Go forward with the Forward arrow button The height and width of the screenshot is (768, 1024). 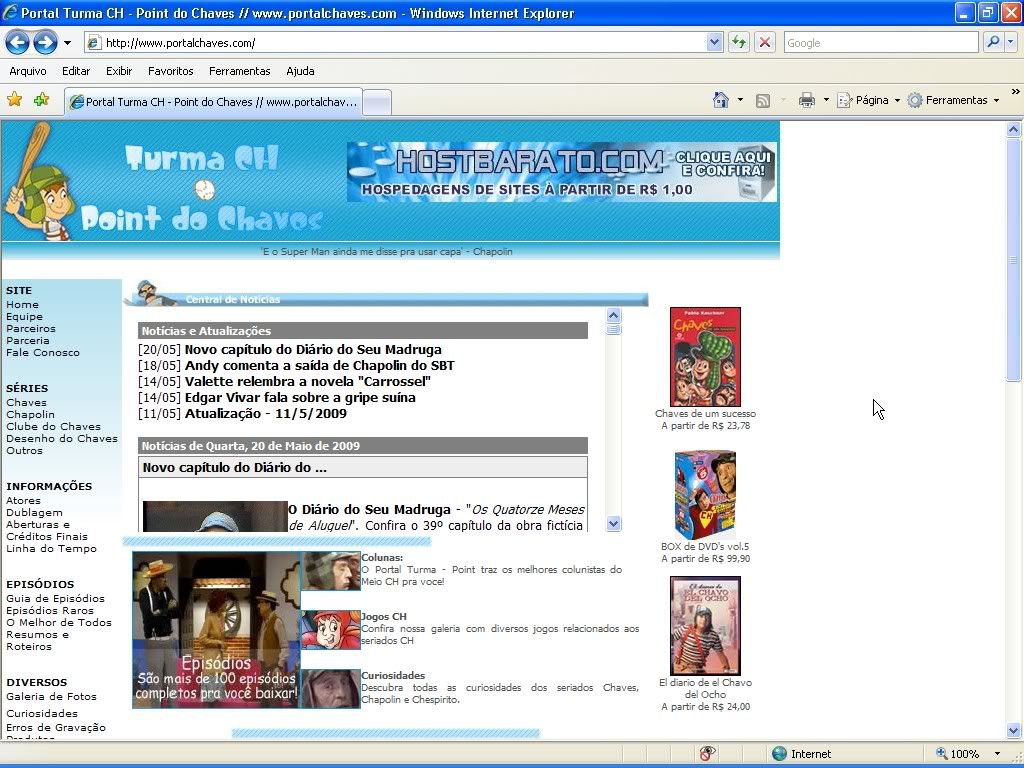pos(45,43)
